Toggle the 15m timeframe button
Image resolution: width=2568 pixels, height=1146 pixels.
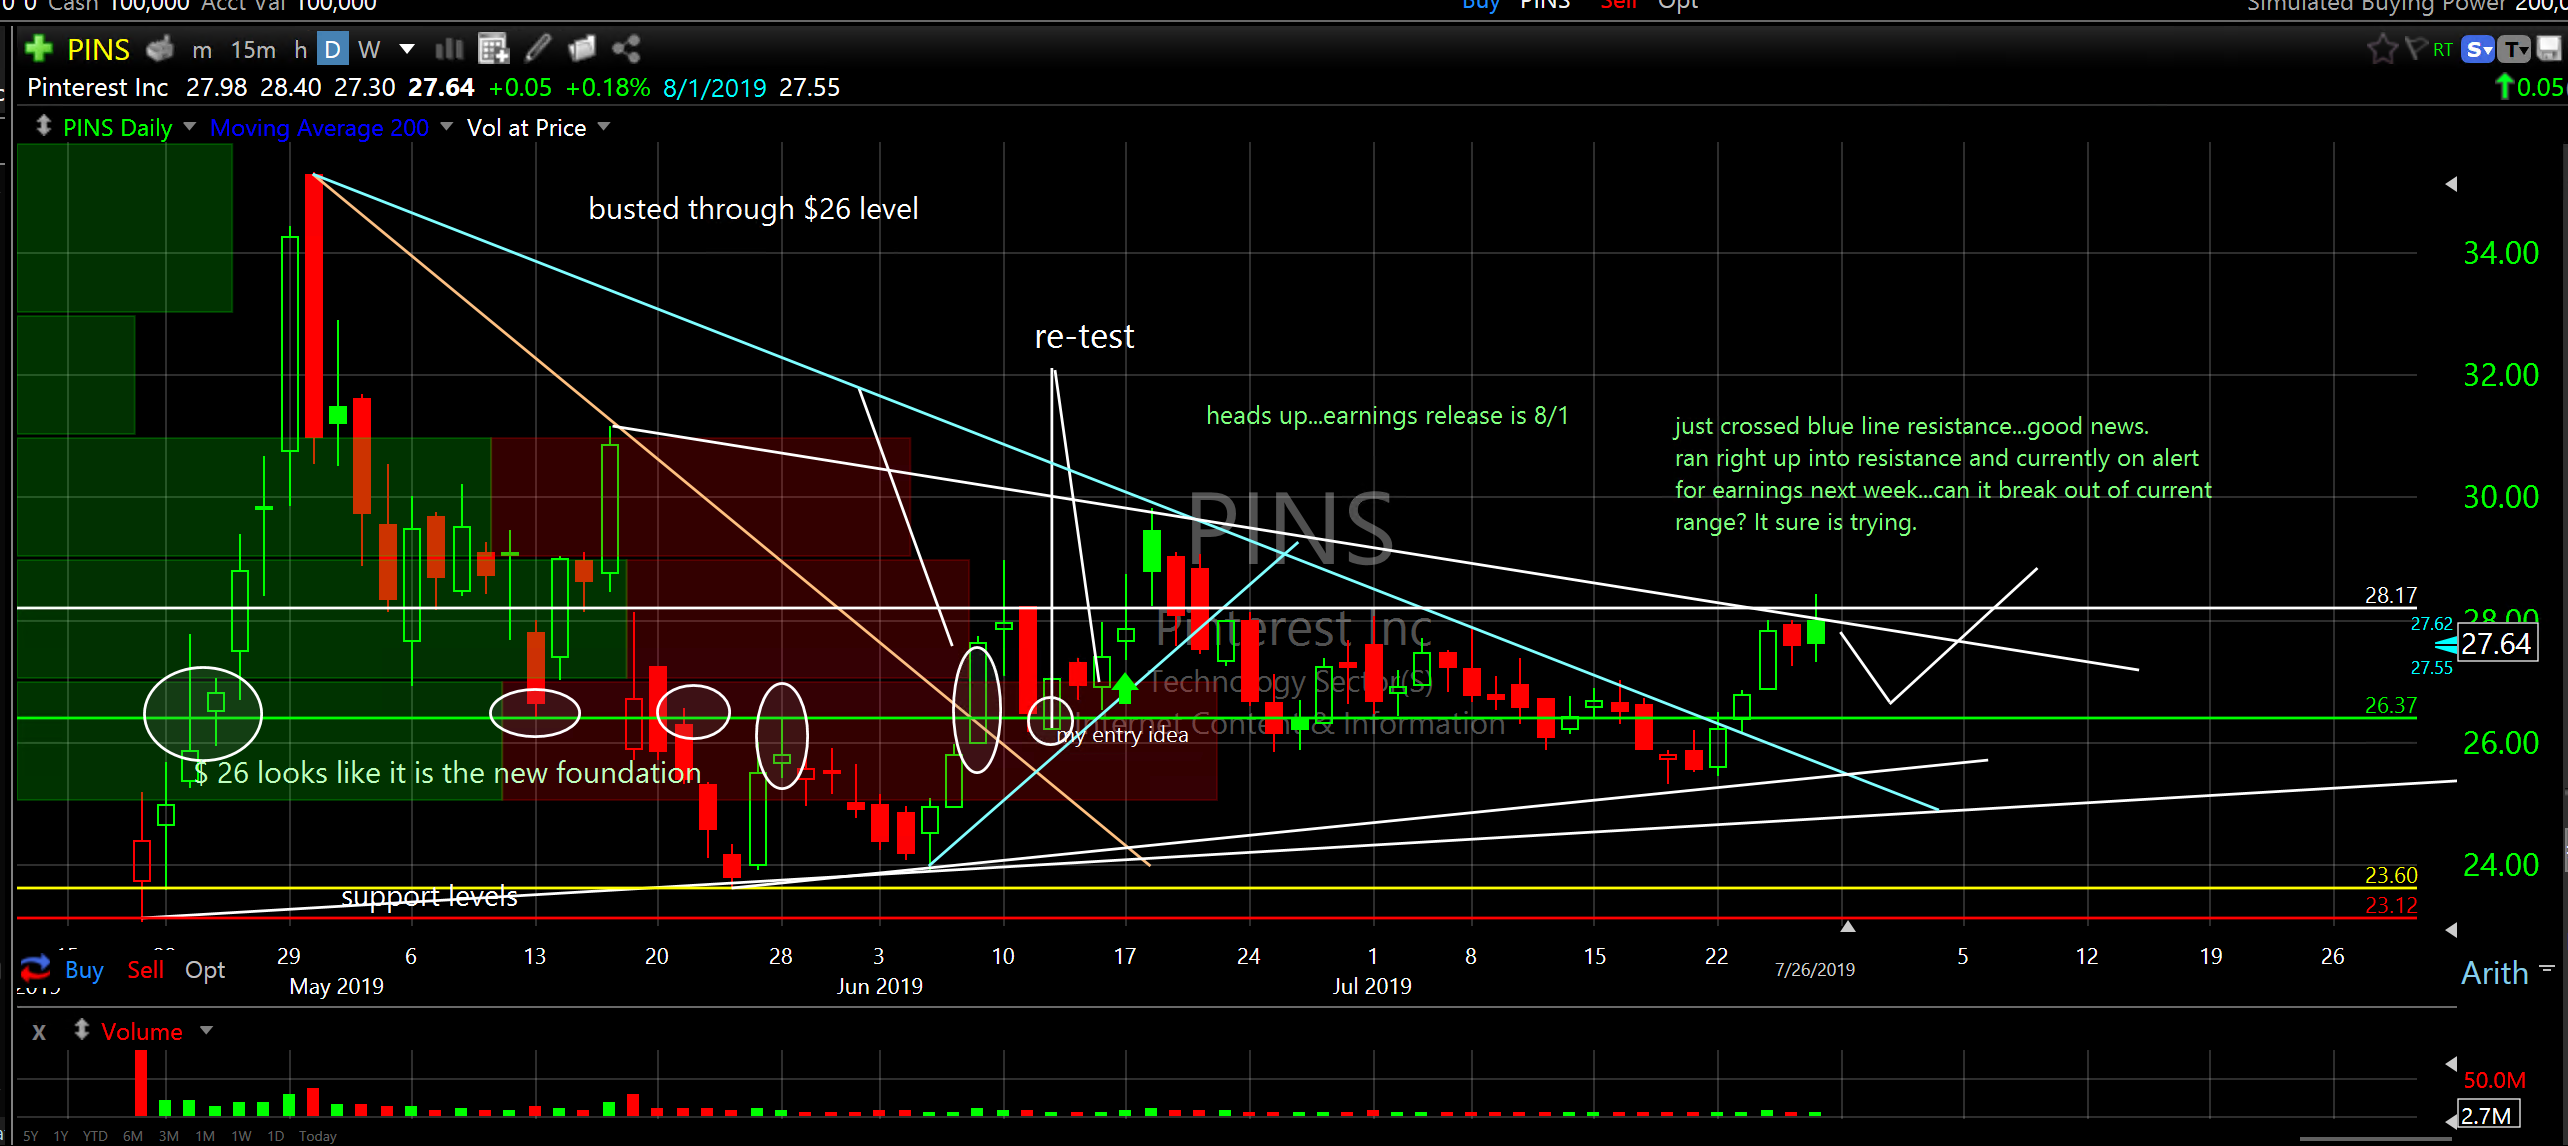point(253,49)
